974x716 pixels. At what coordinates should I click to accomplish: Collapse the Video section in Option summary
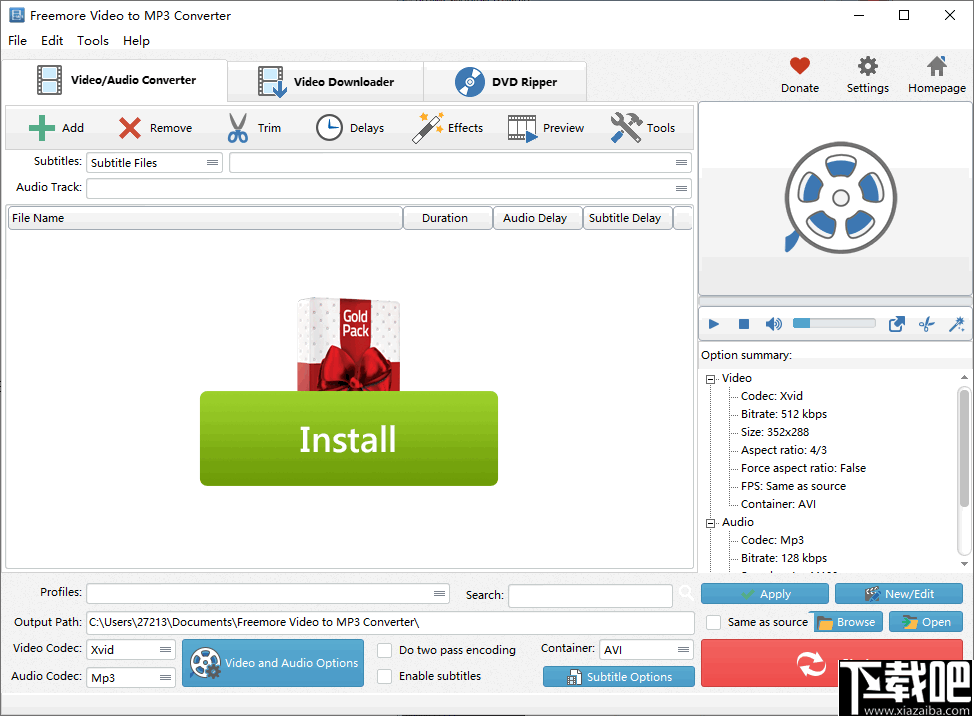click(712, 377)
